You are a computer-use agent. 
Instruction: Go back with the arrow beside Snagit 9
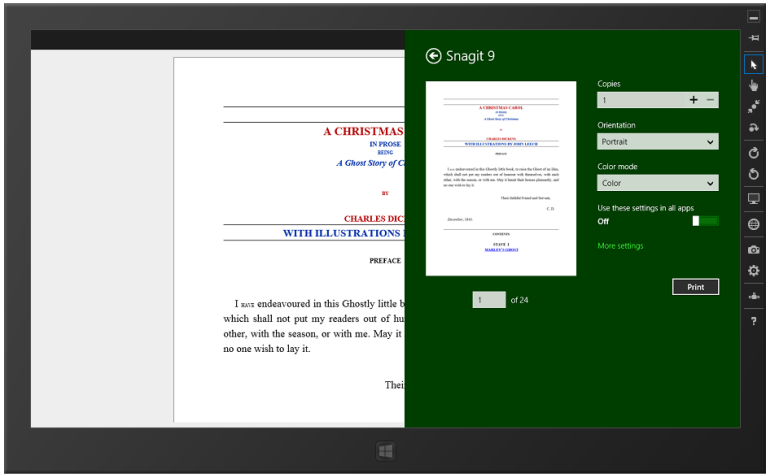coord(433,56)
